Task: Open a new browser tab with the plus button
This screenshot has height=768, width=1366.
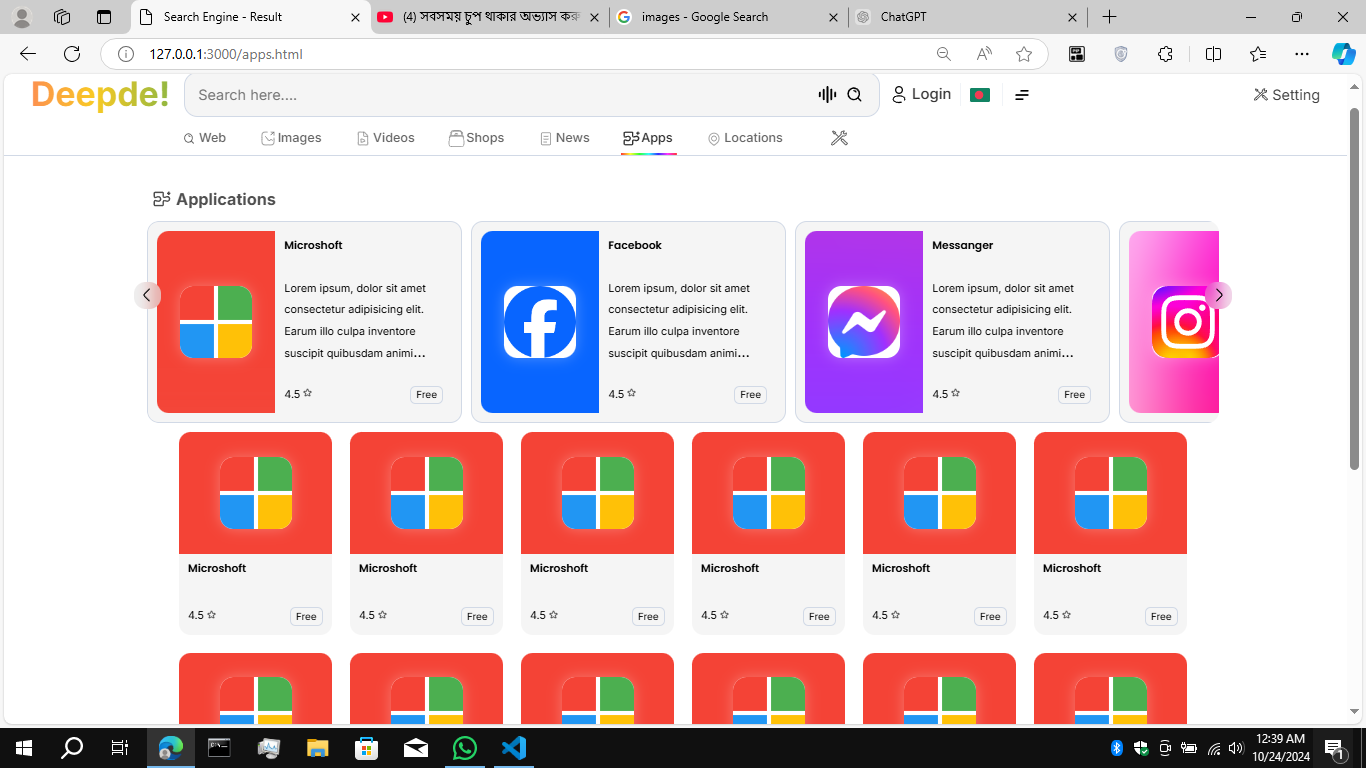Action: [x=1109, y=17]
